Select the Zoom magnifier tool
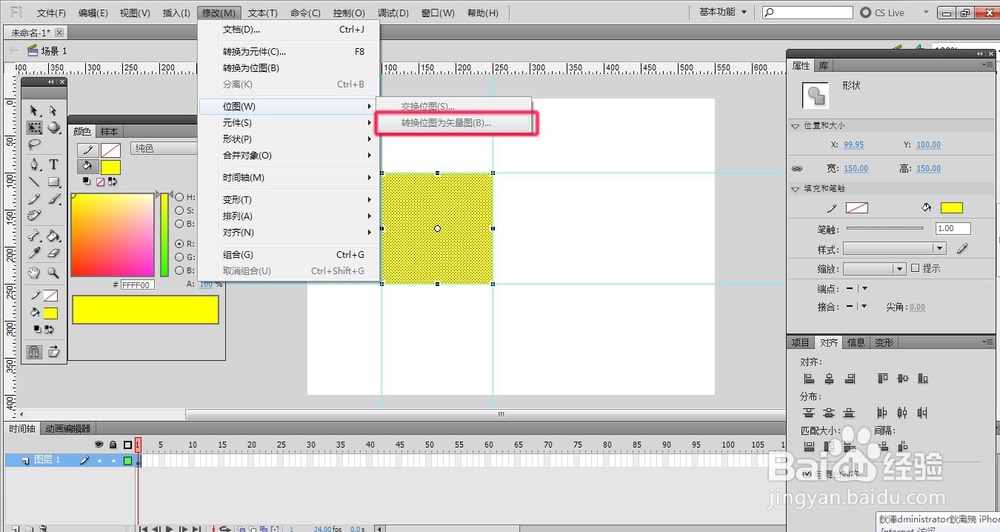 (54, 273)
